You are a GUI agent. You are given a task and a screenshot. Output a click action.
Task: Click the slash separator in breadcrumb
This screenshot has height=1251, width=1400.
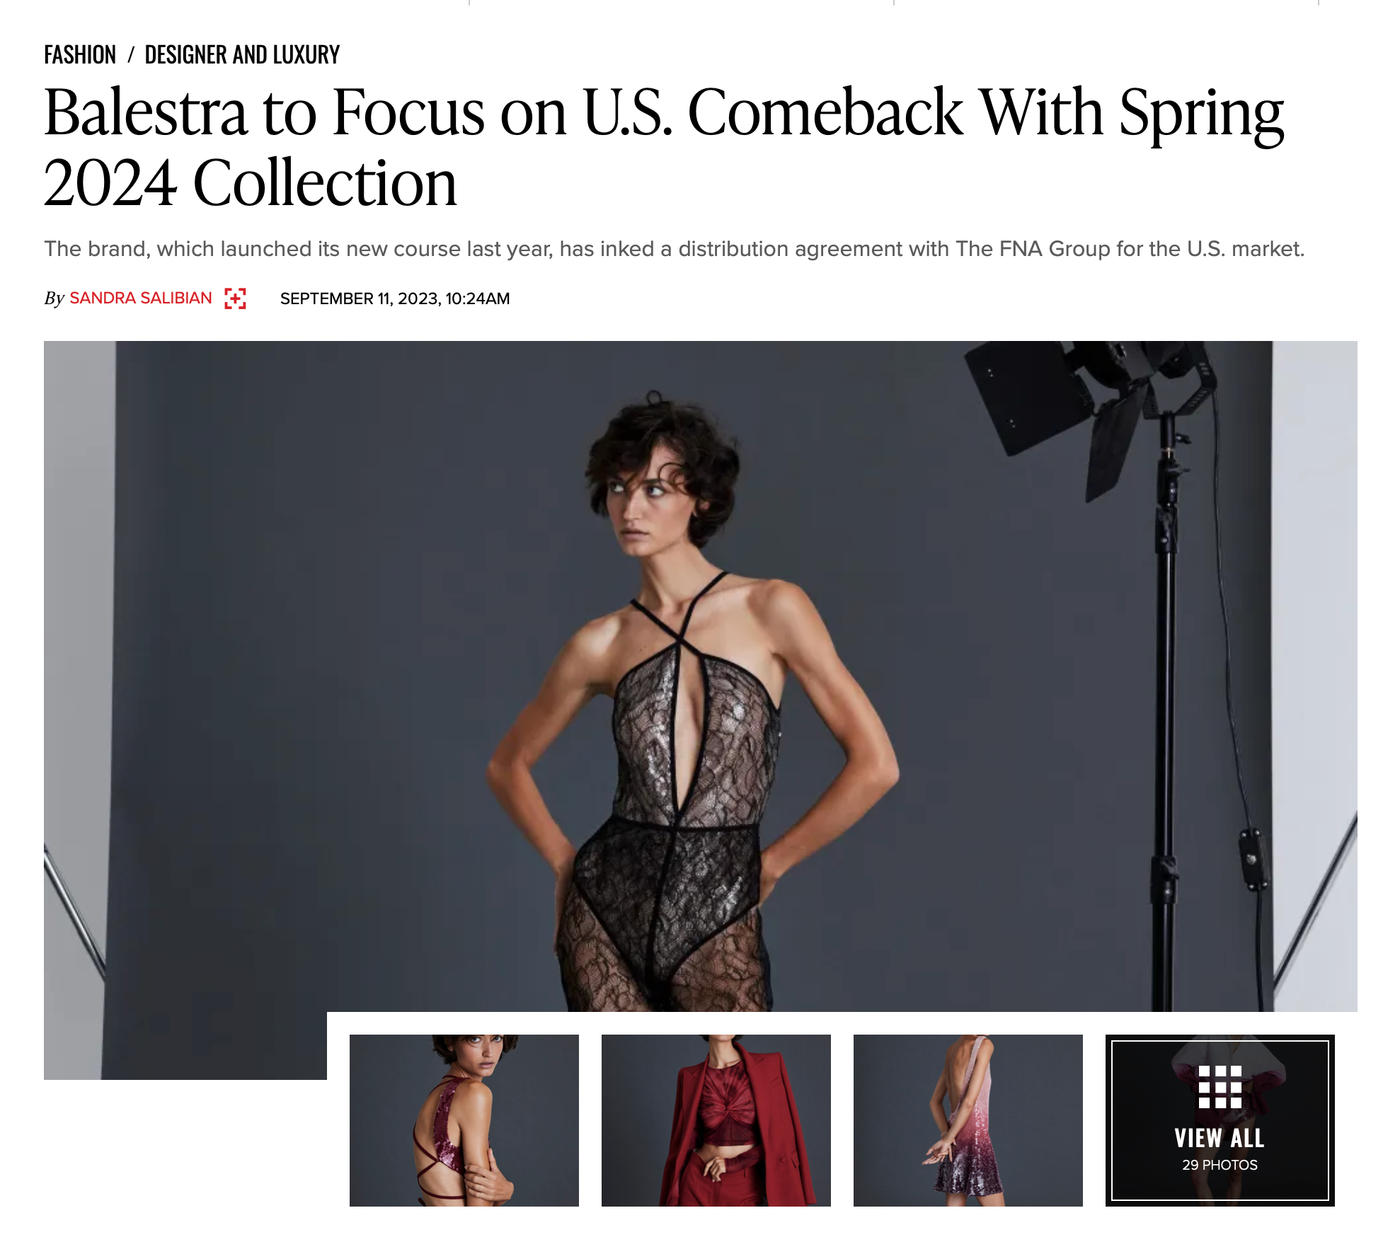point(131,55)
